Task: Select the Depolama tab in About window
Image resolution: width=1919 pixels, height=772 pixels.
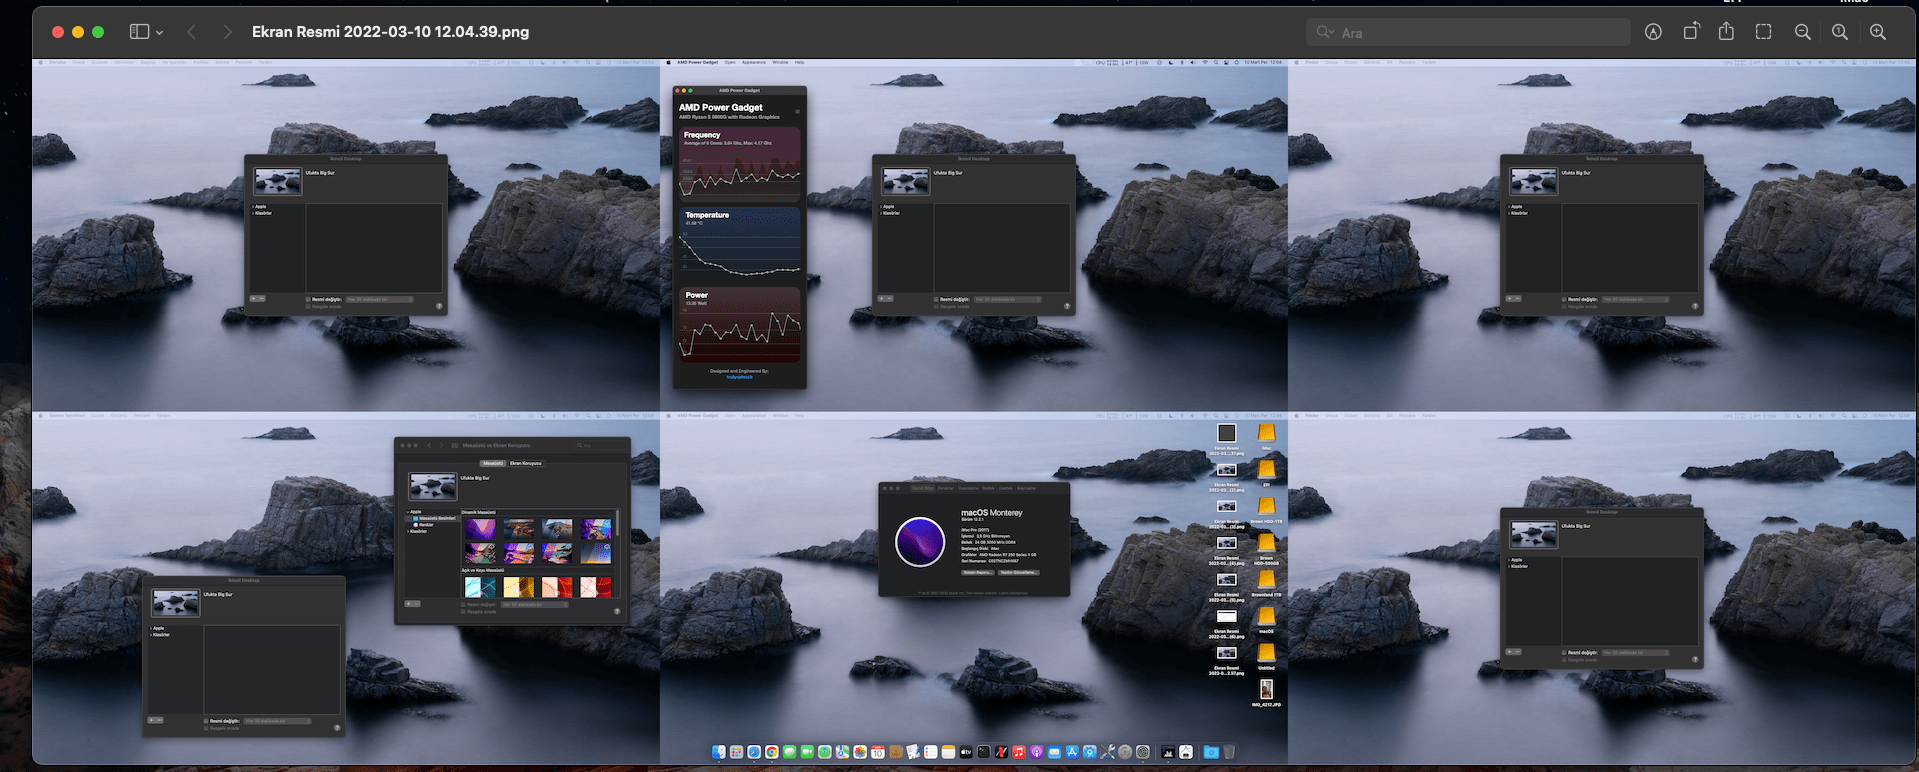Action: [969, 488]
